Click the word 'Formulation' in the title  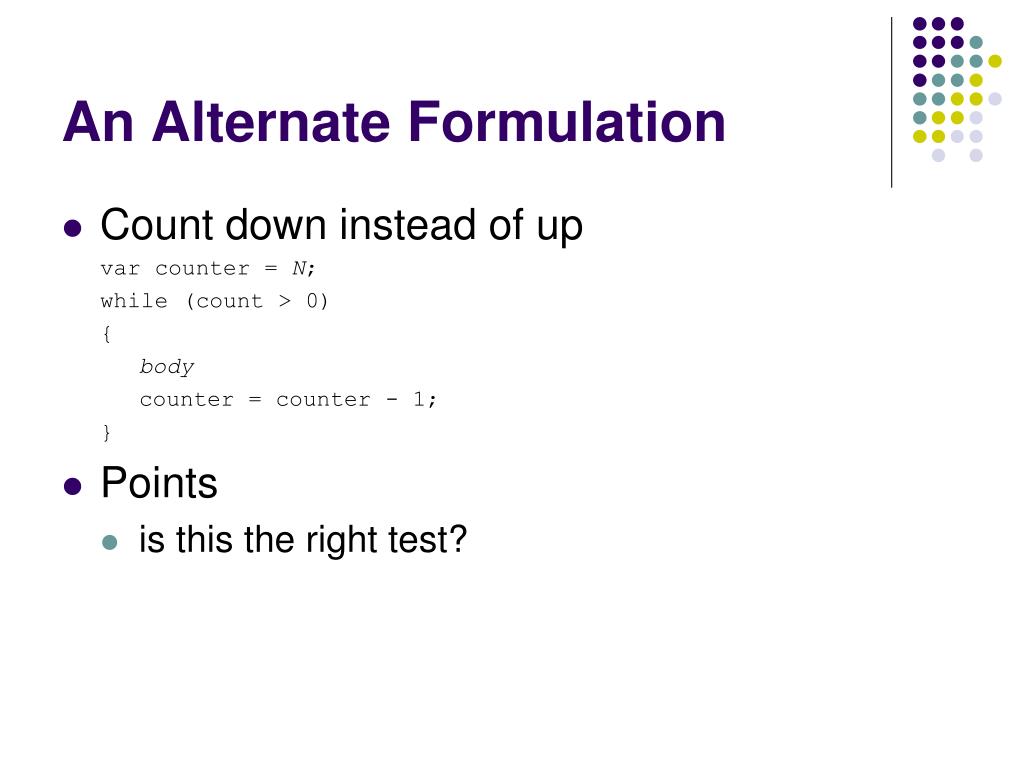pyautogui.click(x=567, y=122)
